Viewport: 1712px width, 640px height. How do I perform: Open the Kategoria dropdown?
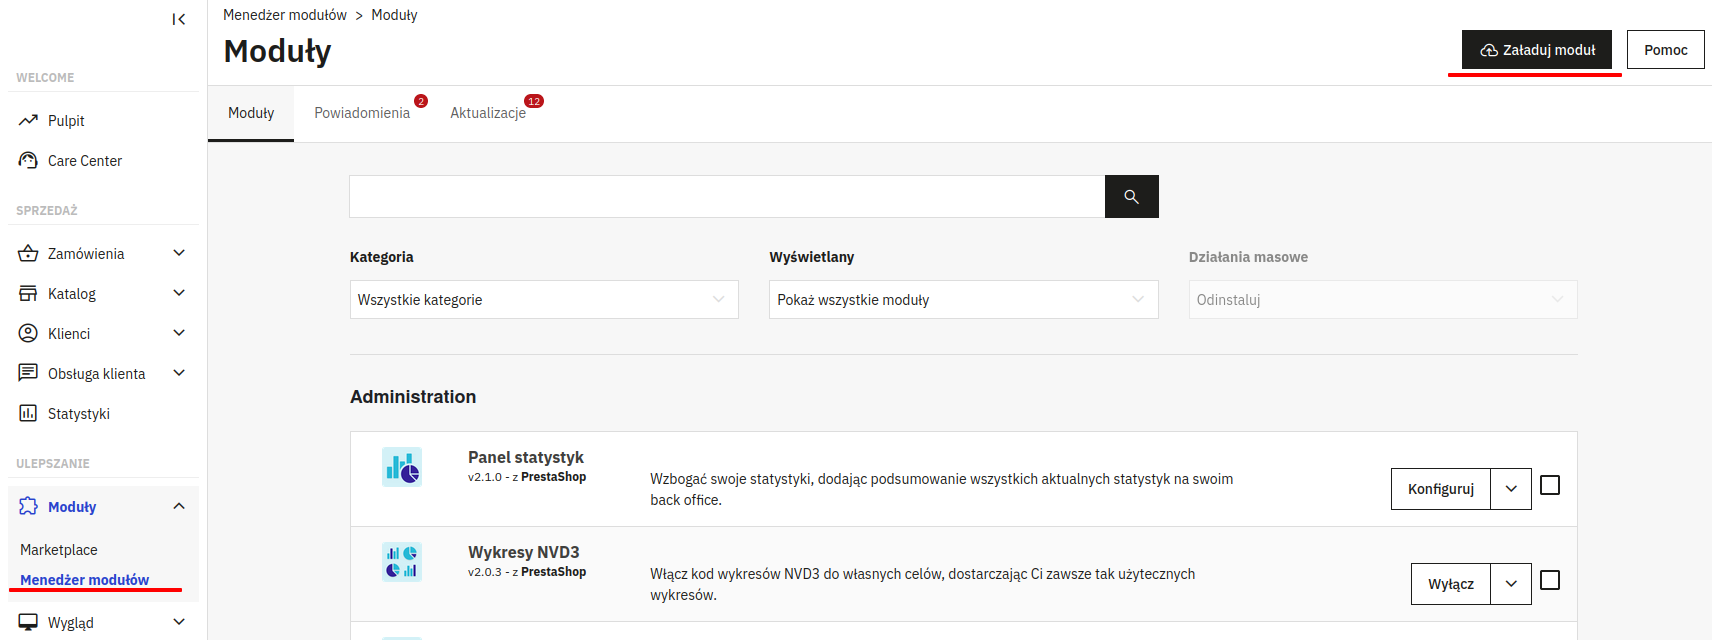[x=543, y=300]
